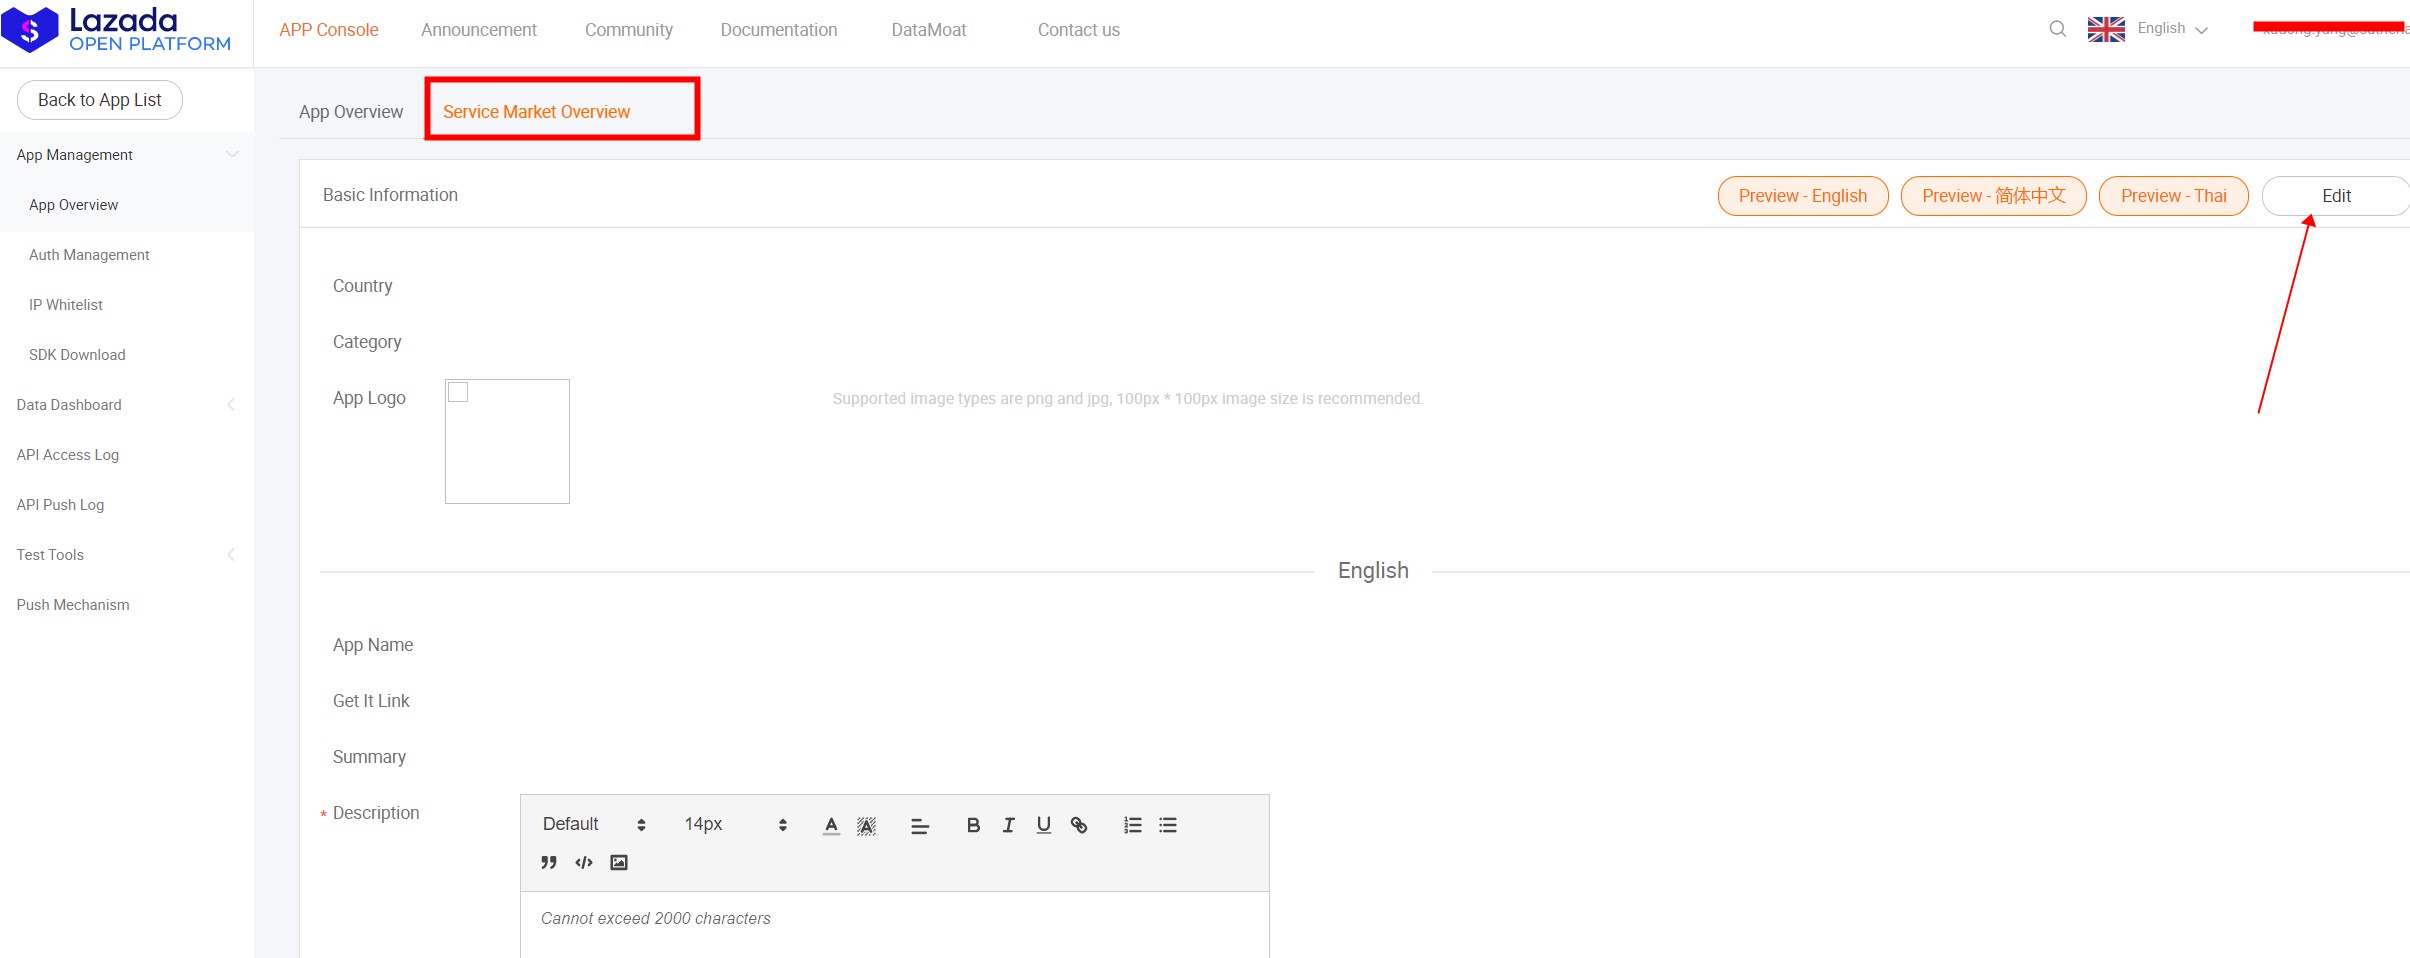Viewport: 2410px width, 958px height.
Task: Insert a code block
Action: click(584, 862)
